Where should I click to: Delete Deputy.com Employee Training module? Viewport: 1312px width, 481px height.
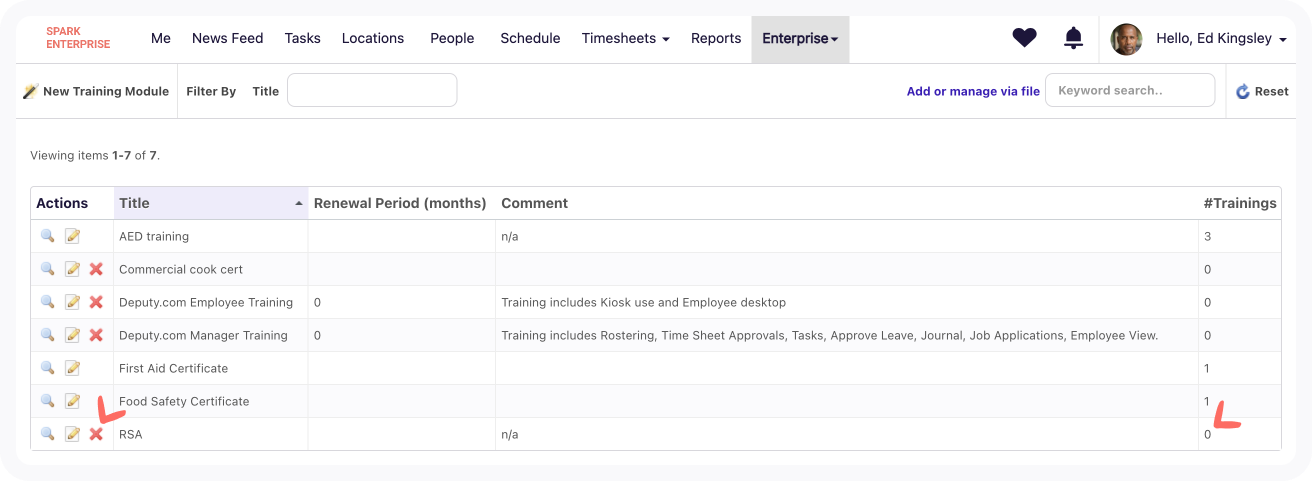click(96, 302)
